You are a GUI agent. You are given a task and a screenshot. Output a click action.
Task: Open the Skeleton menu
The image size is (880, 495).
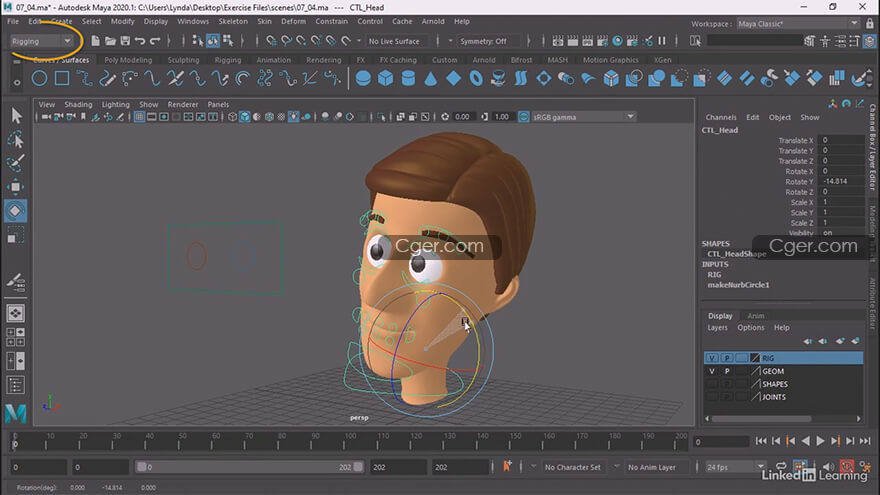click(233, 21)
